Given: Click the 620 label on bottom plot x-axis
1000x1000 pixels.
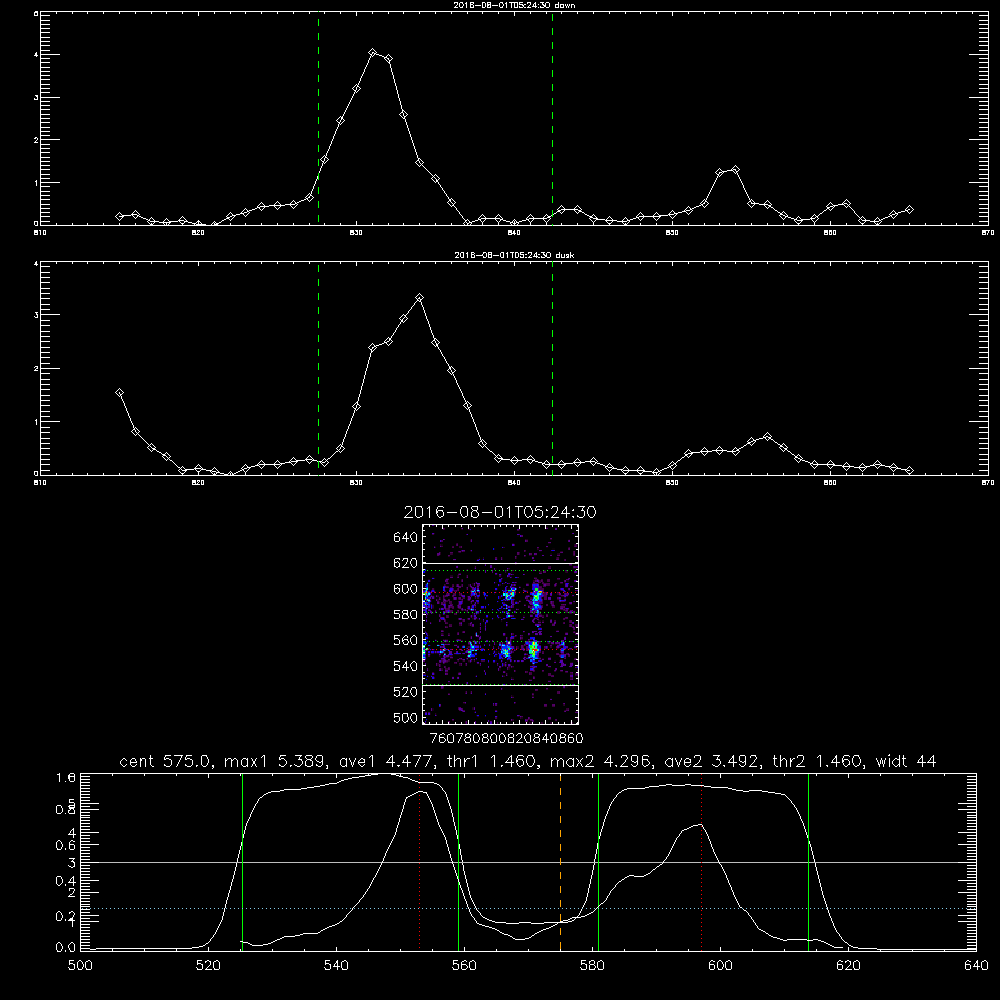Looking at the screenshot, I should click(848, 966).
